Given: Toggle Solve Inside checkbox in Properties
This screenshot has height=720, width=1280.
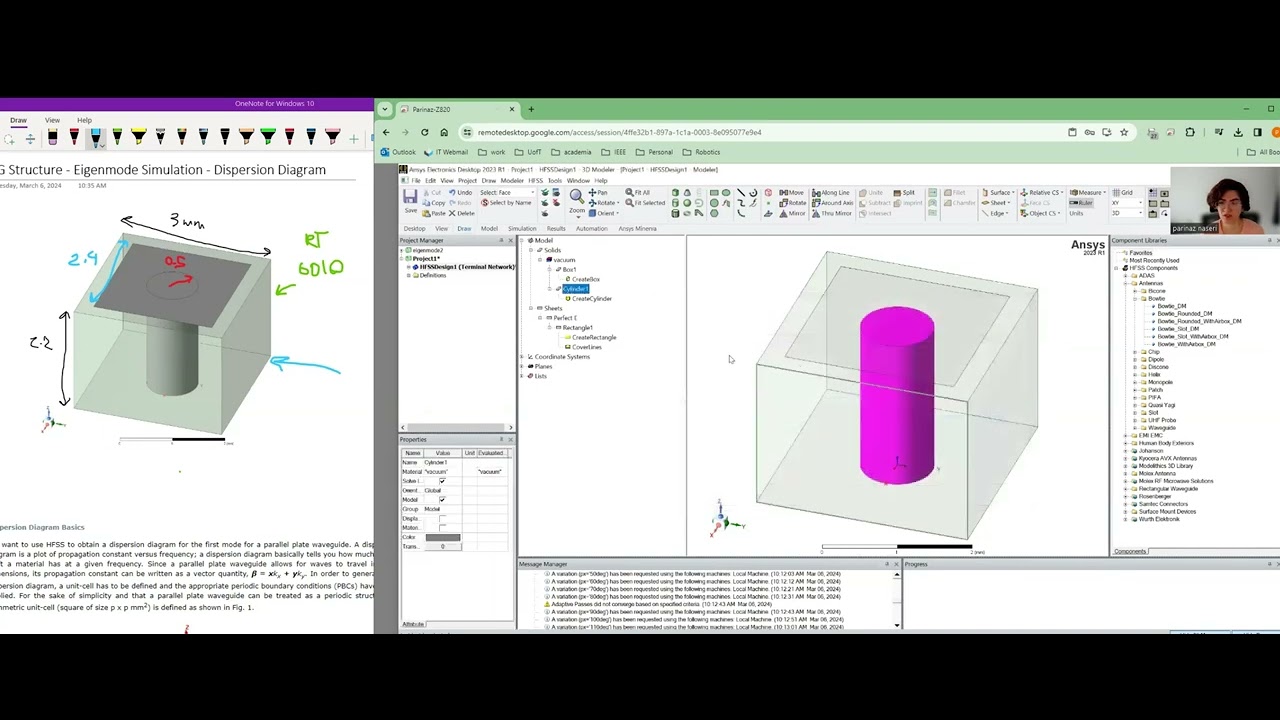Looking at the screenshot, I should tap(442, 481).
